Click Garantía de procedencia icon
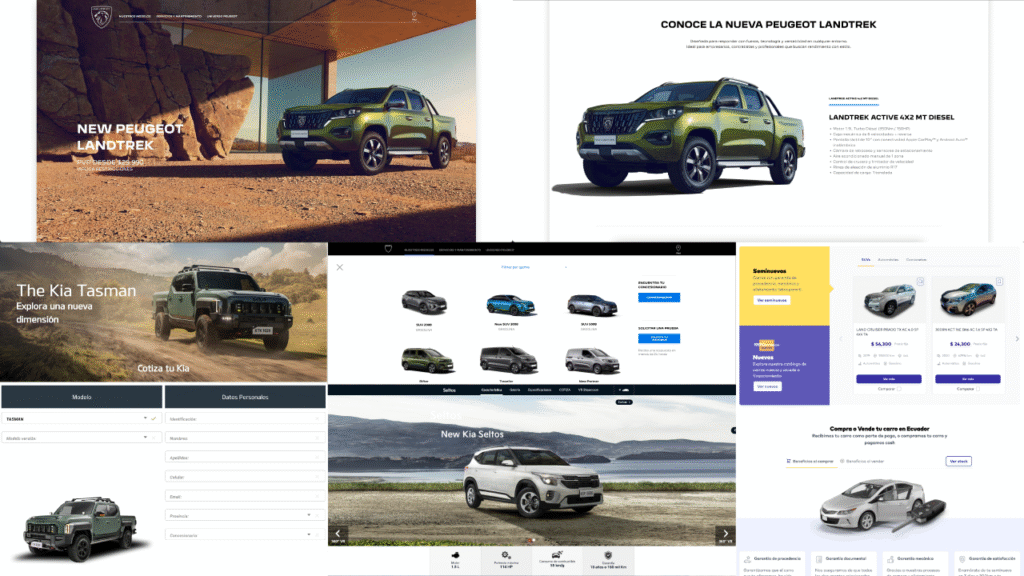Viewport: 1024px width, 576px height. [748, 559]
